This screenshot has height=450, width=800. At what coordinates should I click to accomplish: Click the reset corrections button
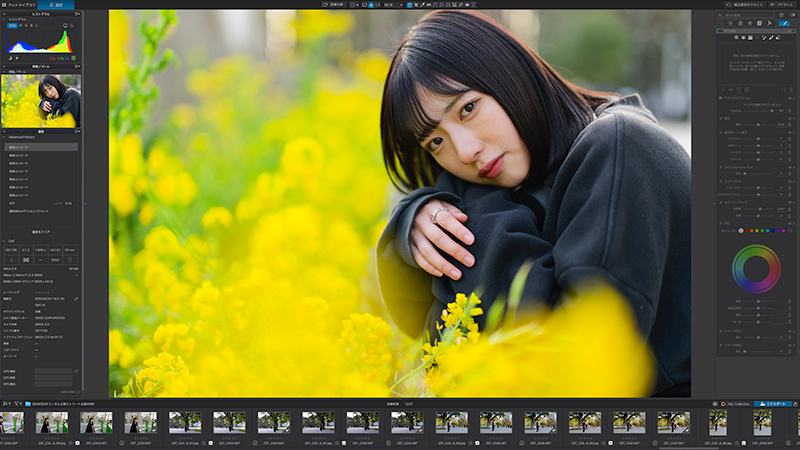point(745,5)
